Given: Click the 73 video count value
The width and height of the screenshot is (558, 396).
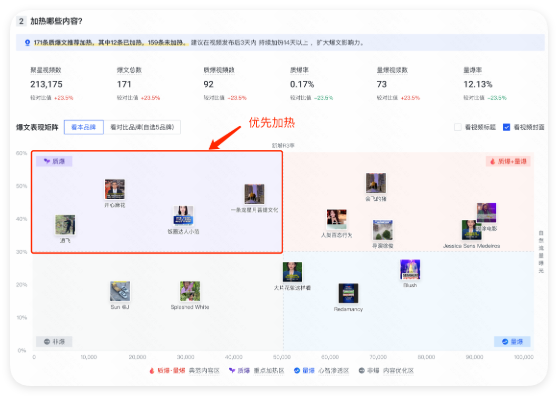Looking at the screenshot, I should pos(381,84).
